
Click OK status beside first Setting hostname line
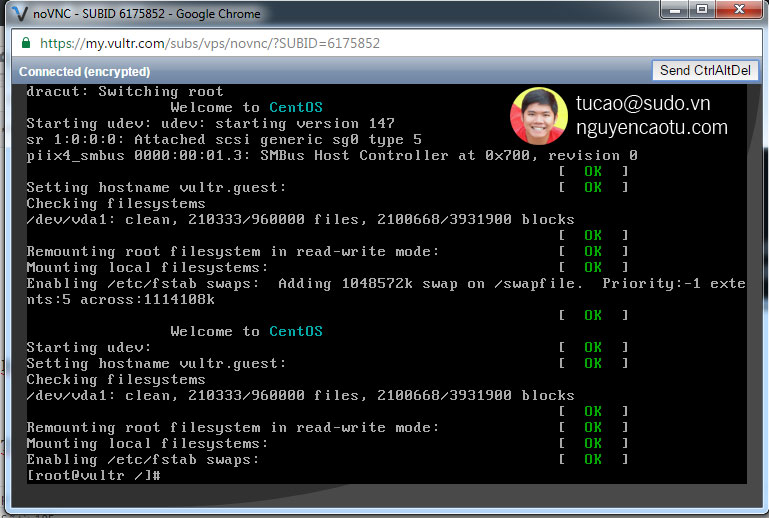point(593,187)
